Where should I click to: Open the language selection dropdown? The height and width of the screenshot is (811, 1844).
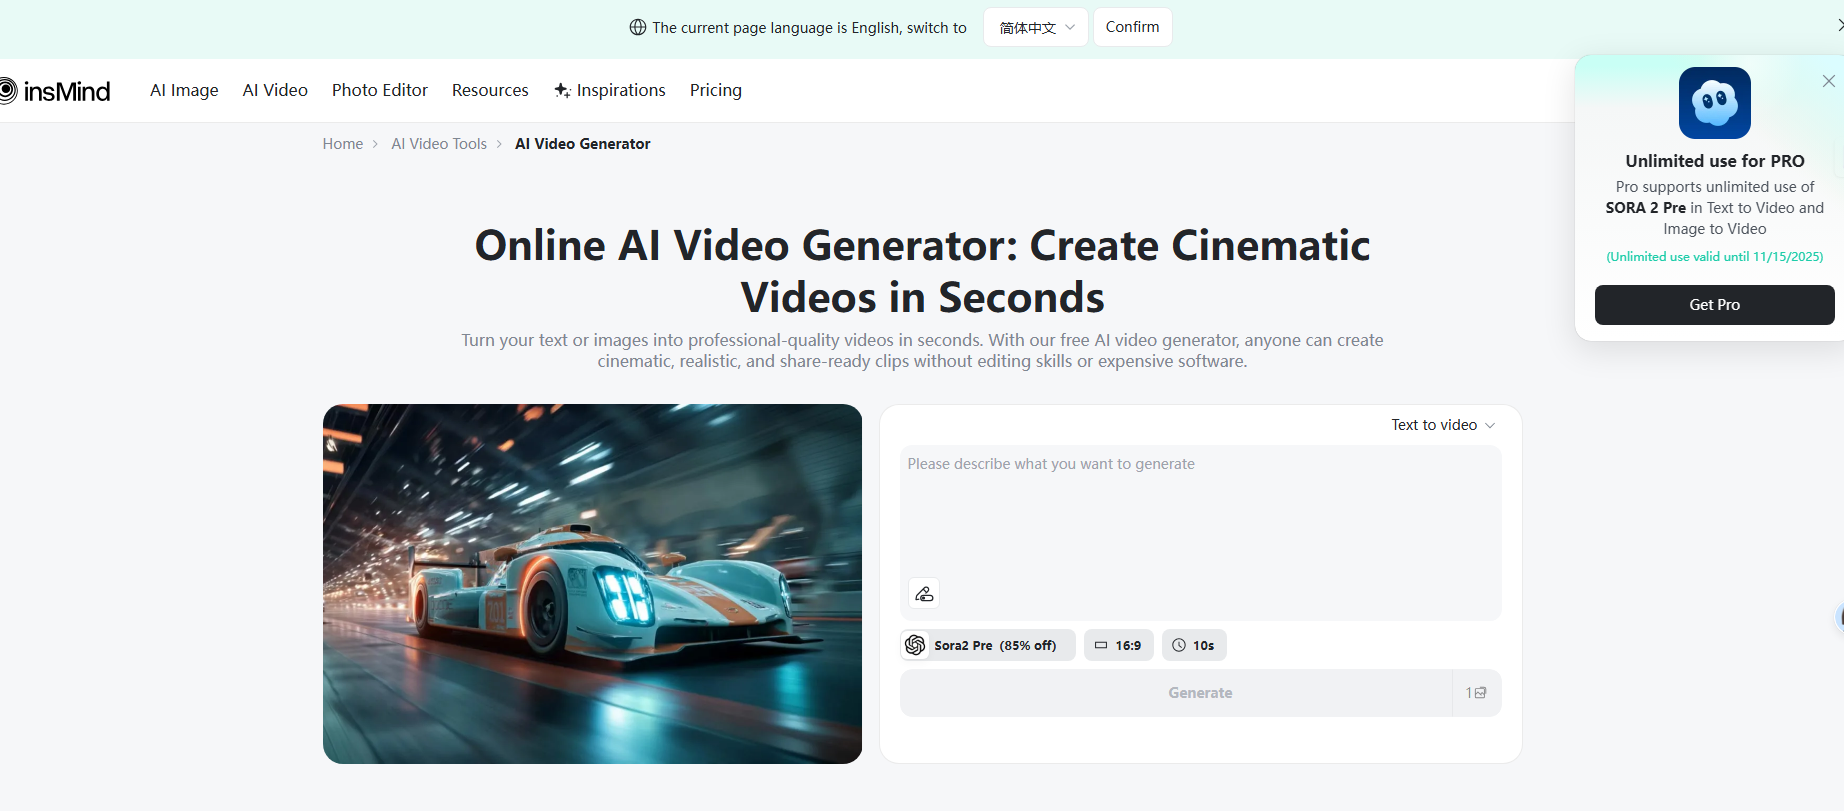[1035, 28]
